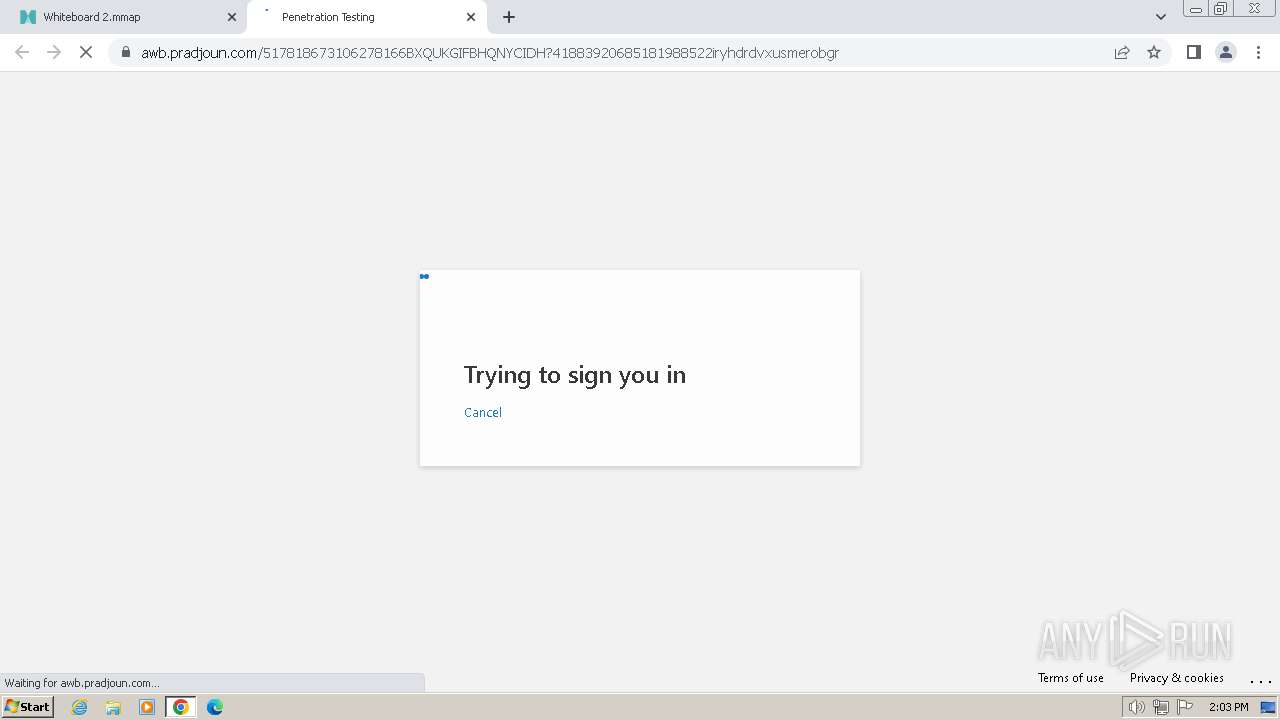Image resolution: width=1280 pixels, height=720 pixels.
Task: Click the address bar URL
Action: click(490, 52)
